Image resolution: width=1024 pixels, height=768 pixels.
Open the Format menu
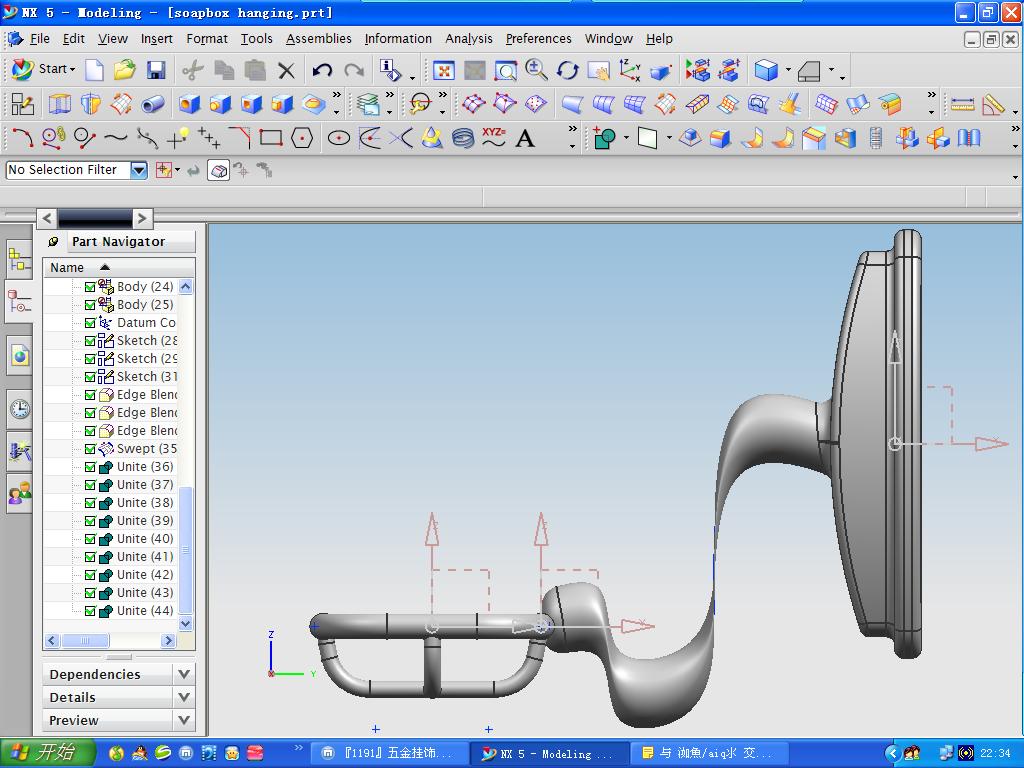tap(207, 39)
